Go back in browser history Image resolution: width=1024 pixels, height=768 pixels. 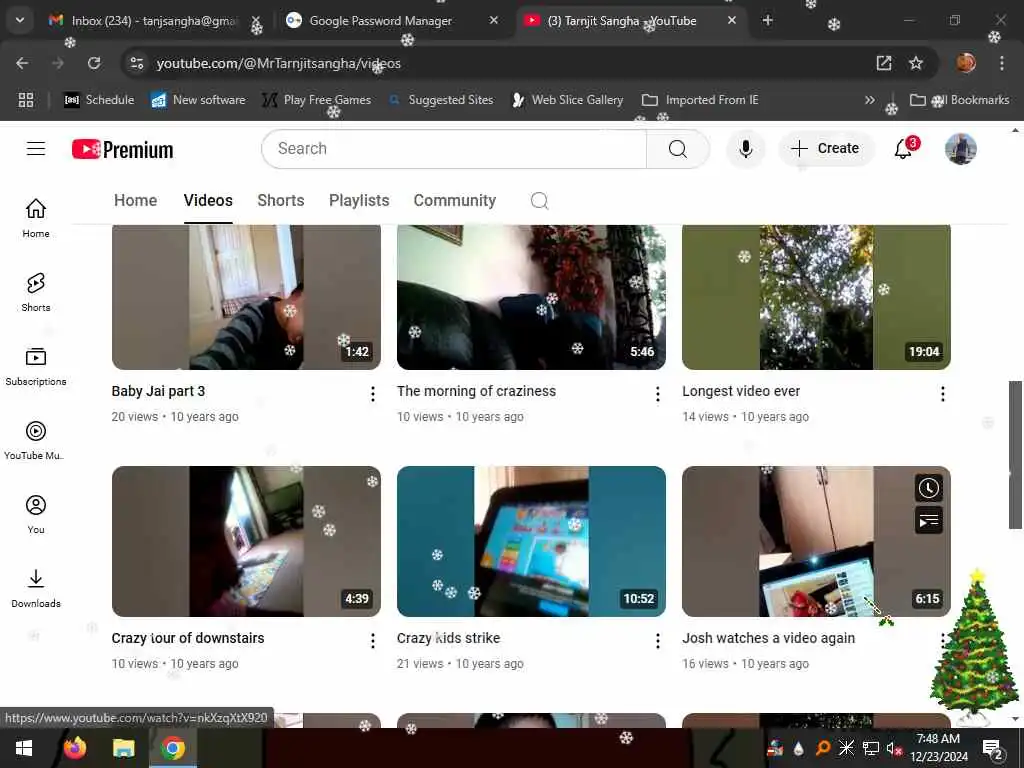pyautogui.click(x=22, y=63)
